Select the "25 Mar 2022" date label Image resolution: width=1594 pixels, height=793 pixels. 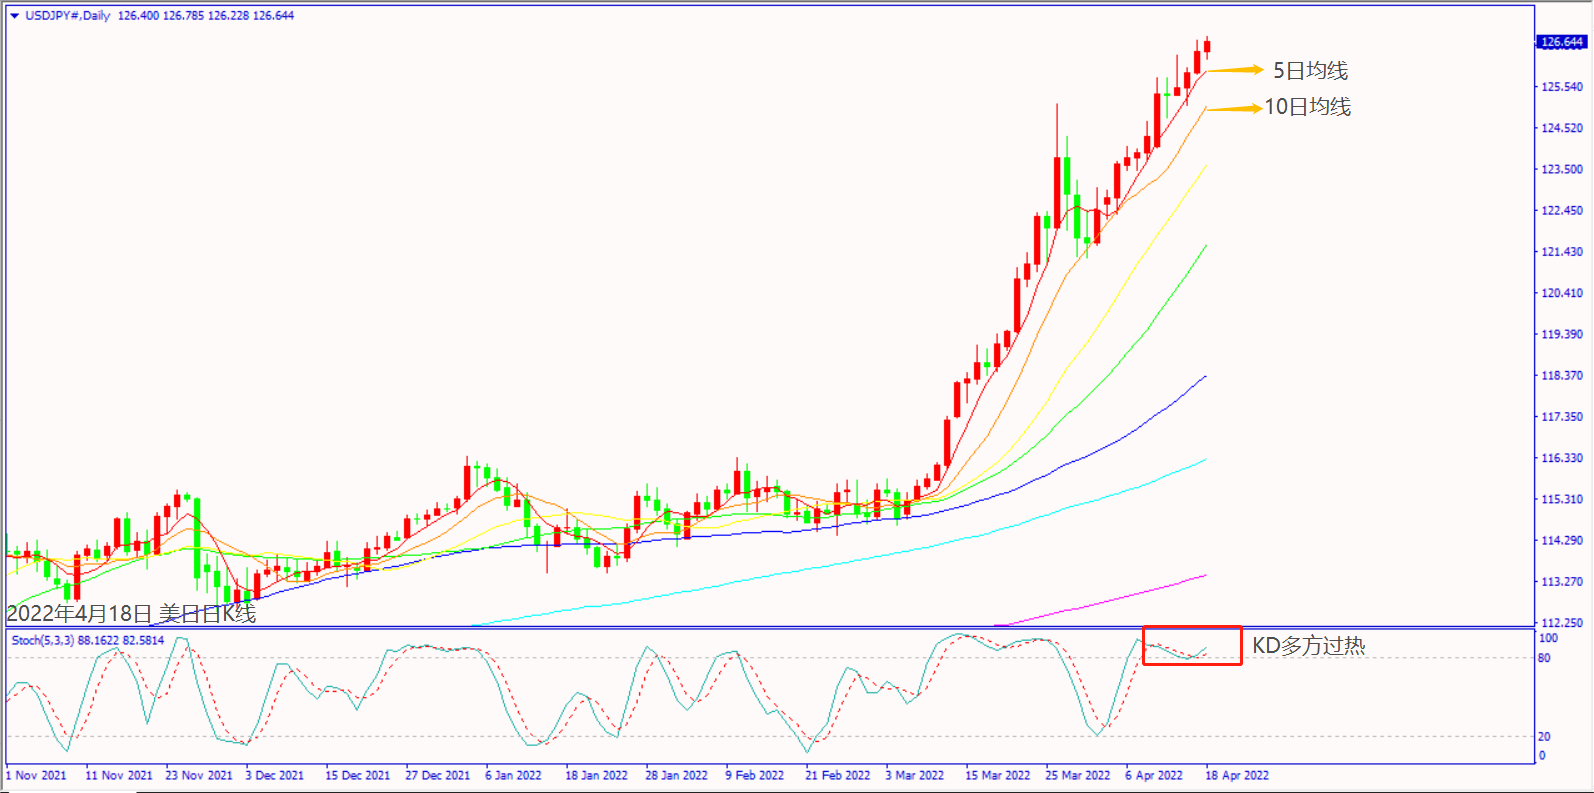1078,775
